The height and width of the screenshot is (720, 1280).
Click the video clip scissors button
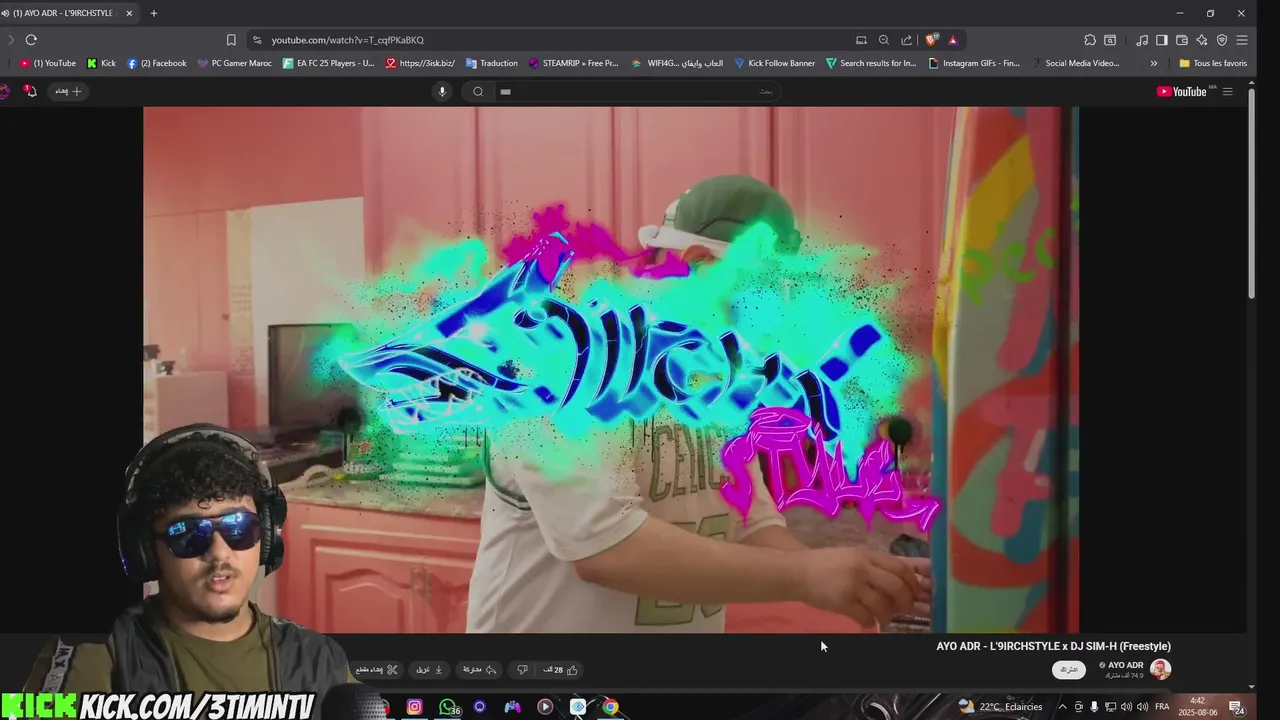click(377, 670)
